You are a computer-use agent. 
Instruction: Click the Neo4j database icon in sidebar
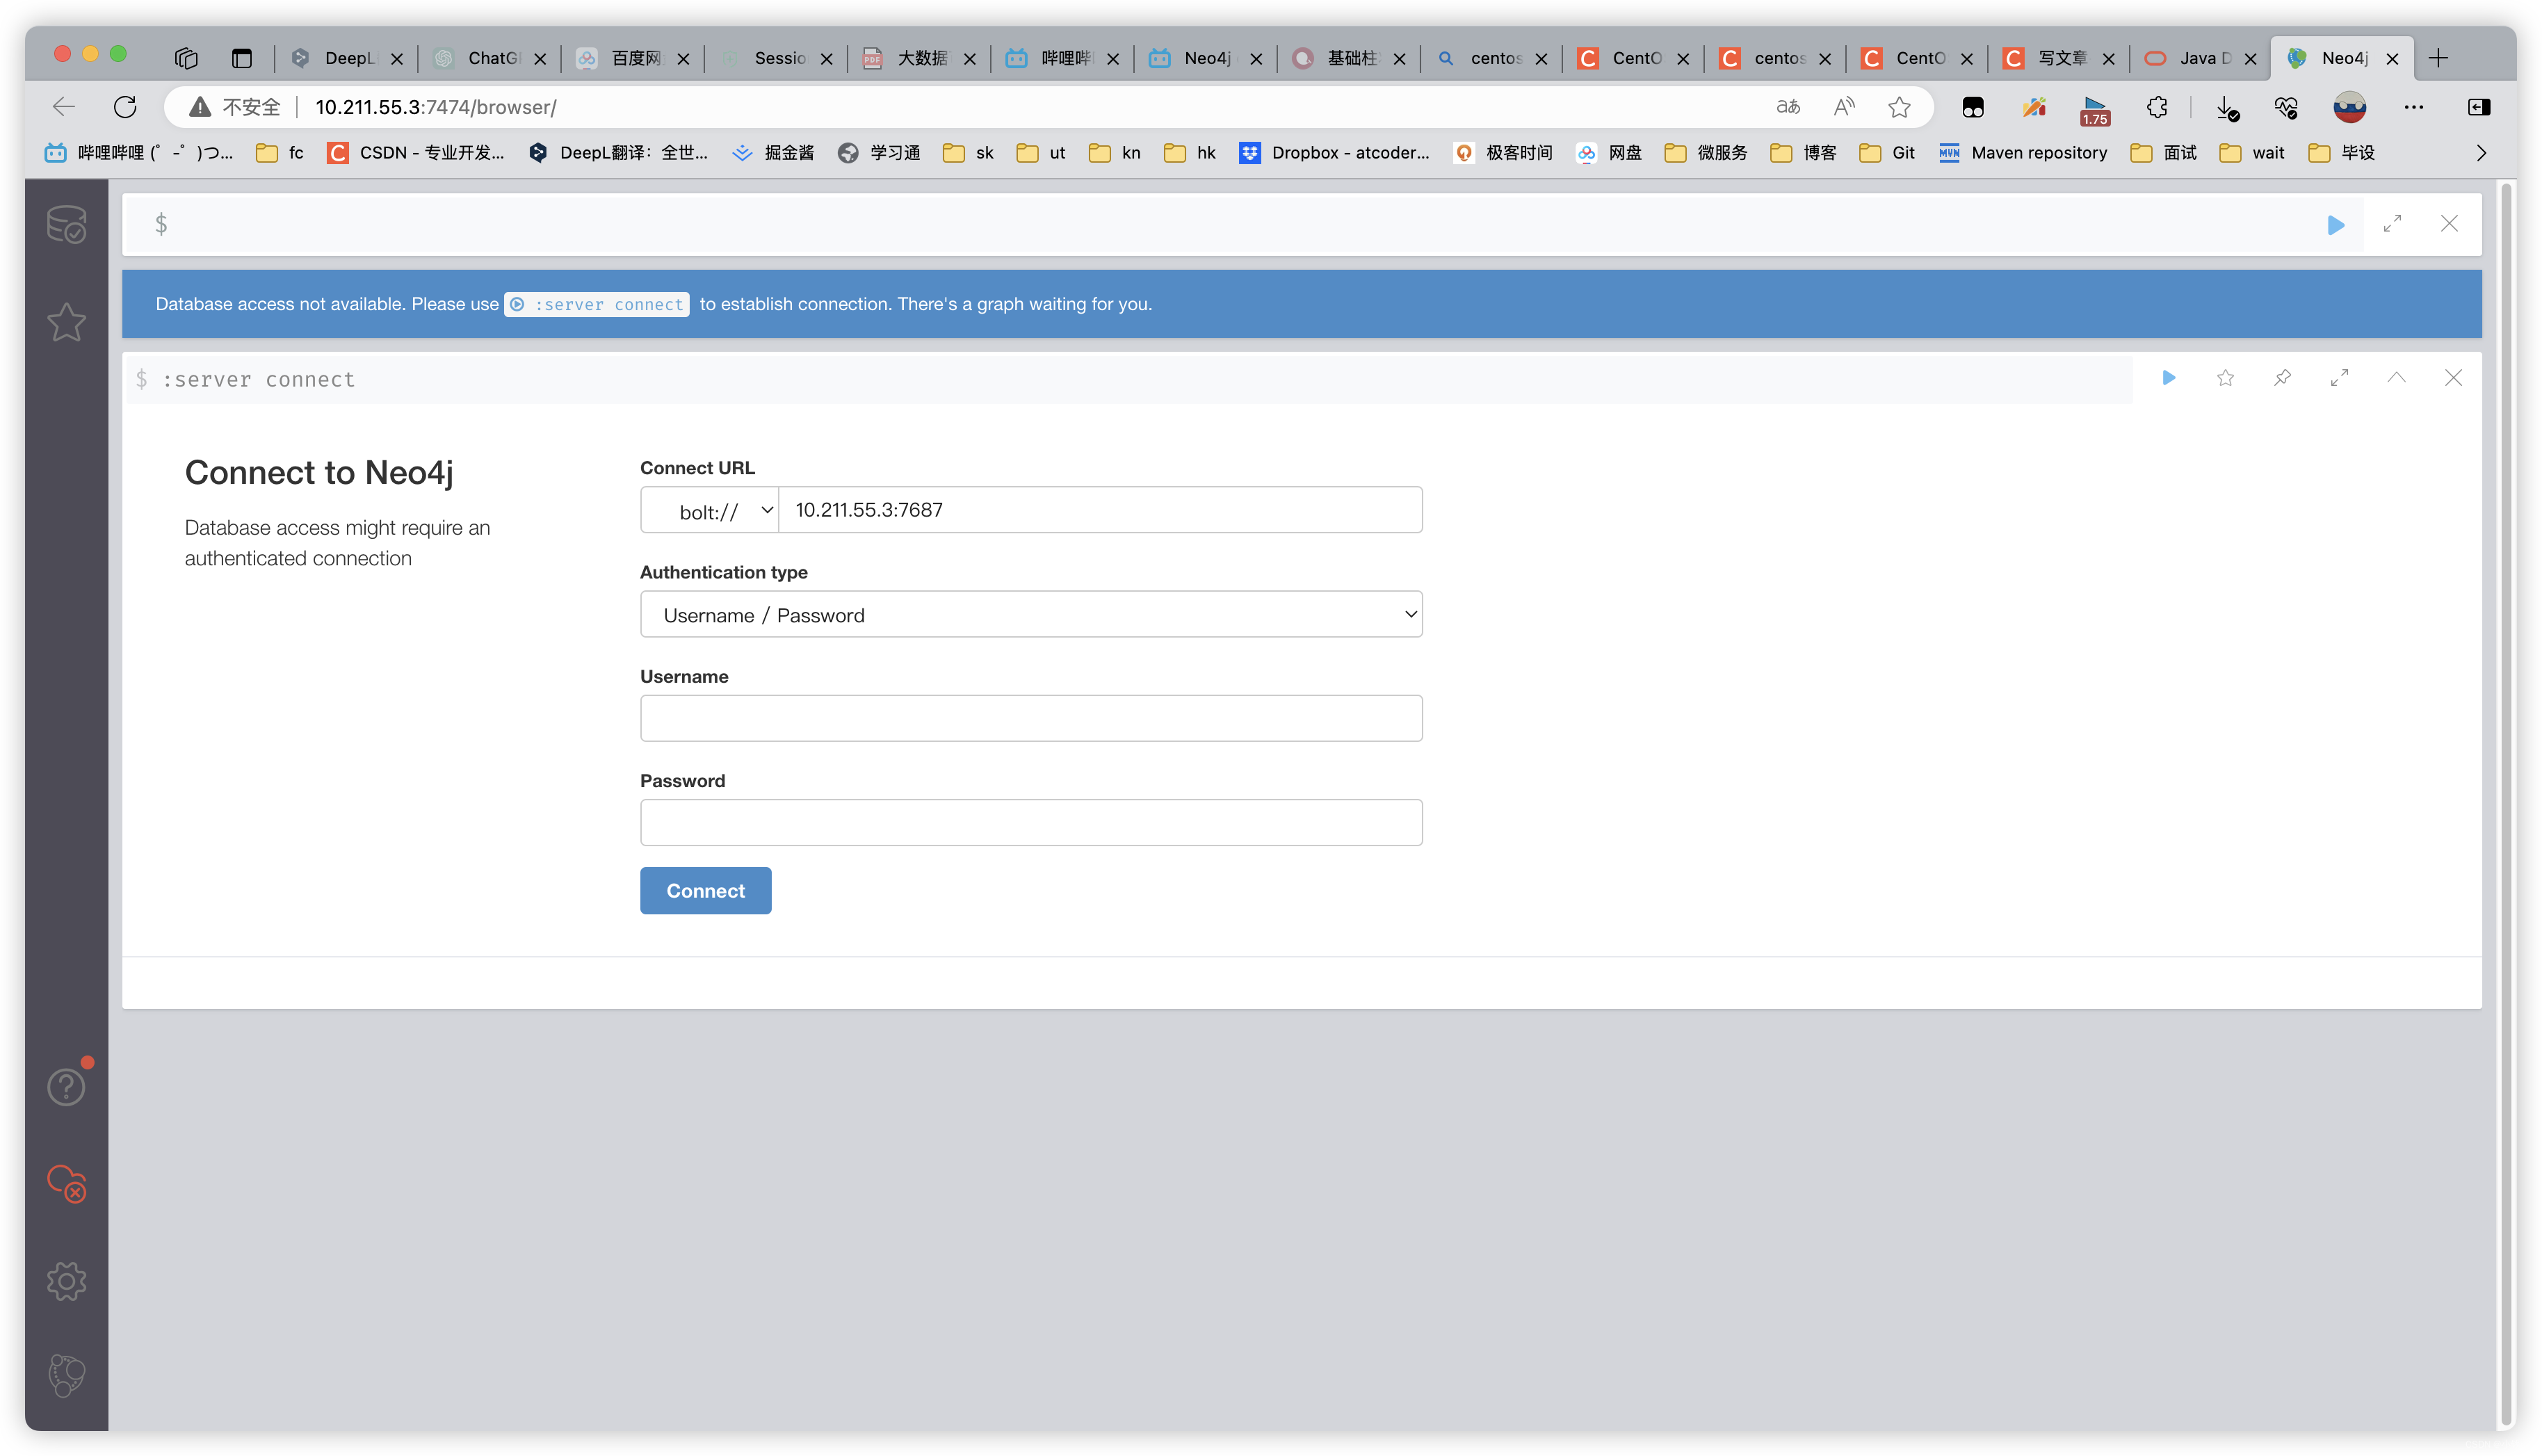(x=65, y=223)
